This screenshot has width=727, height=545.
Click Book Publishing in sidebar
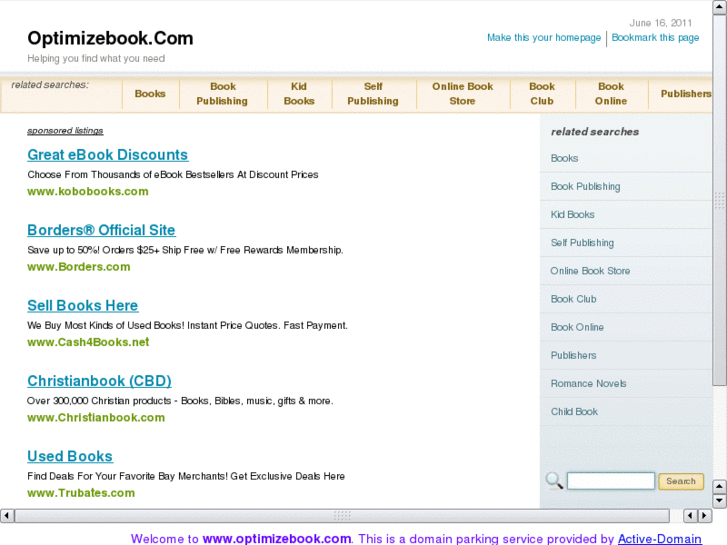(x=585, y=186)
